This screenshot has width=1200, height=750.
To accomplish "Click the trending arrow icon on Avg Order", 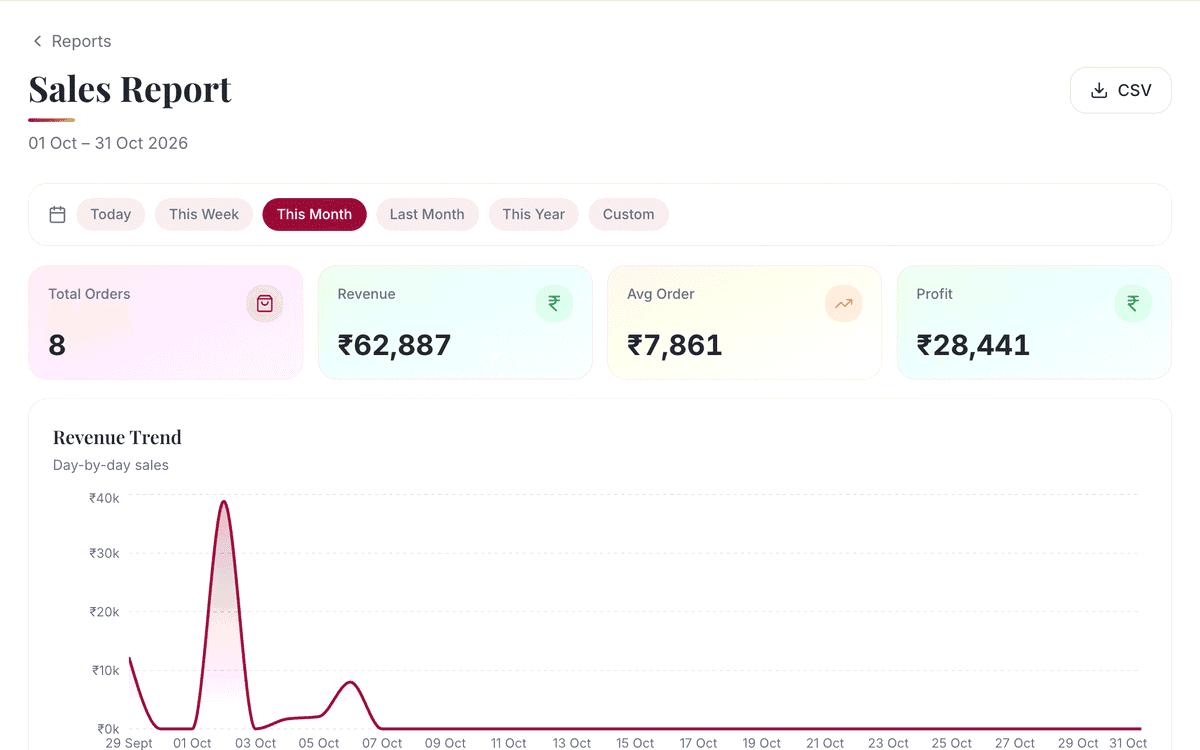I will pyautogui.click(x=843, y=303).
